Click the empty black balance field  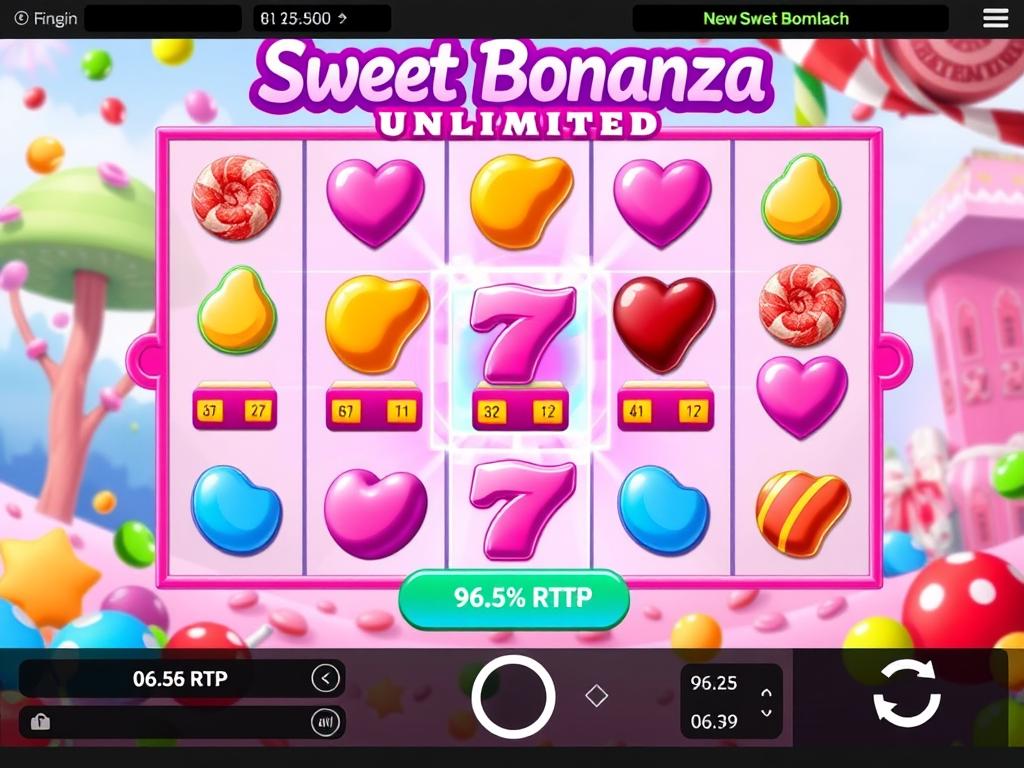pos(163,18)
